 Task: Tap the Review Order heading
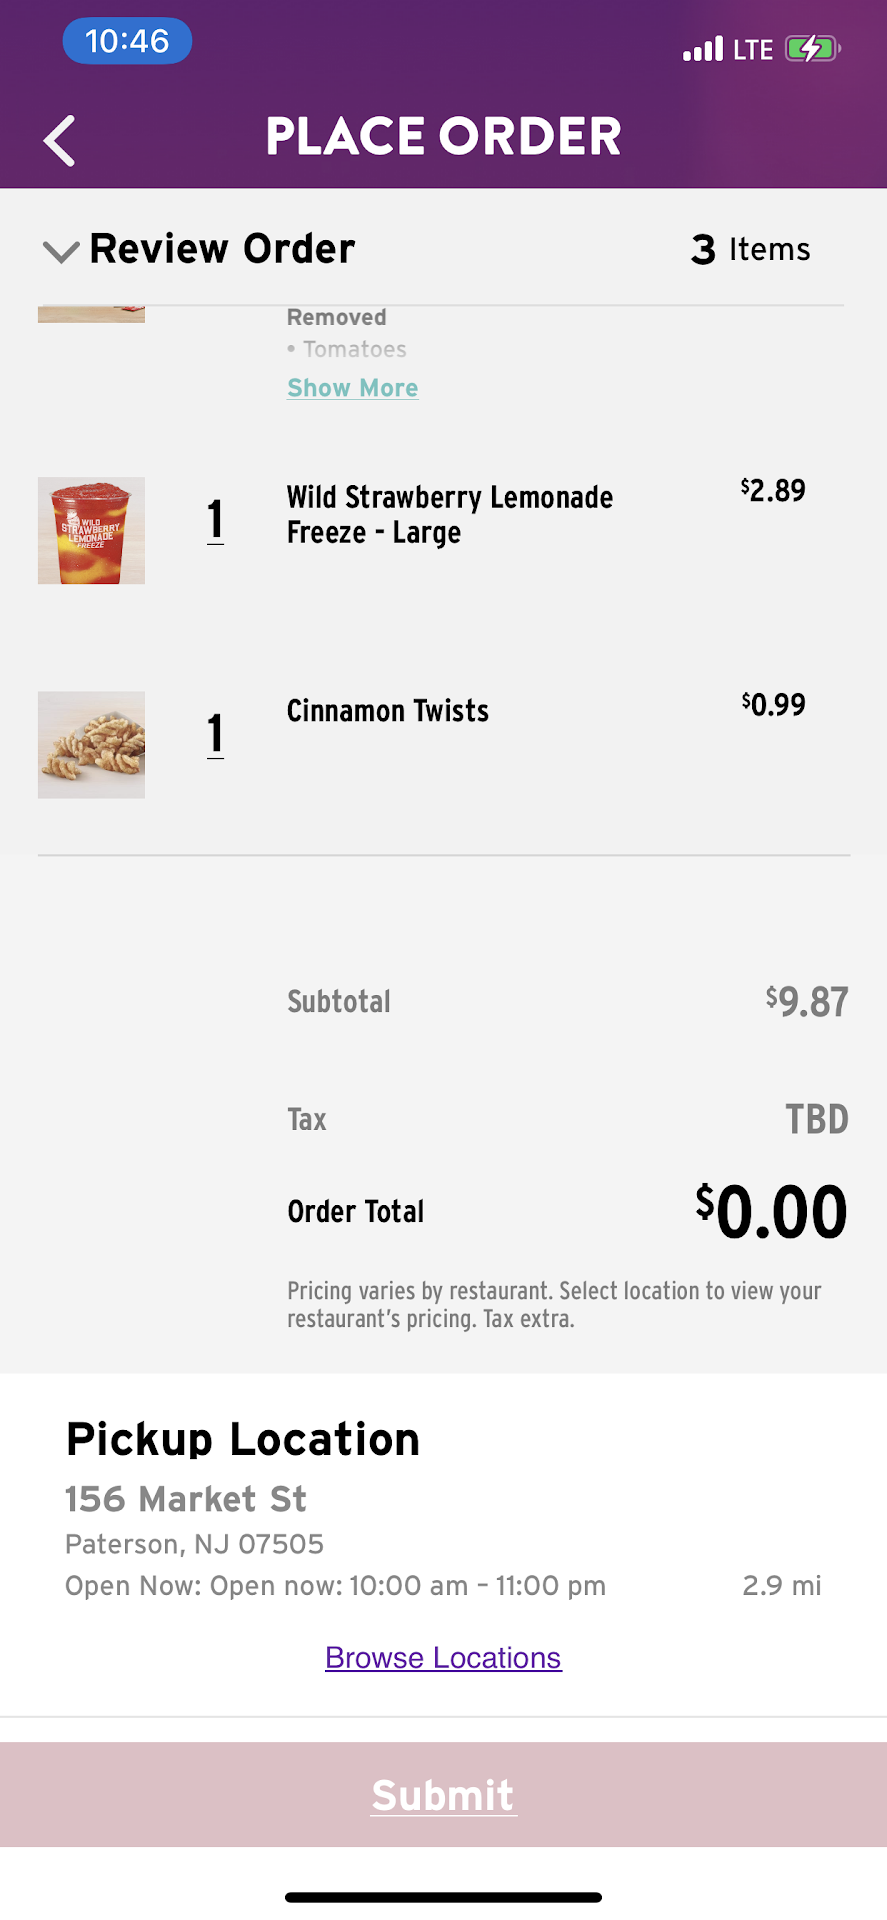coord(222,249)
